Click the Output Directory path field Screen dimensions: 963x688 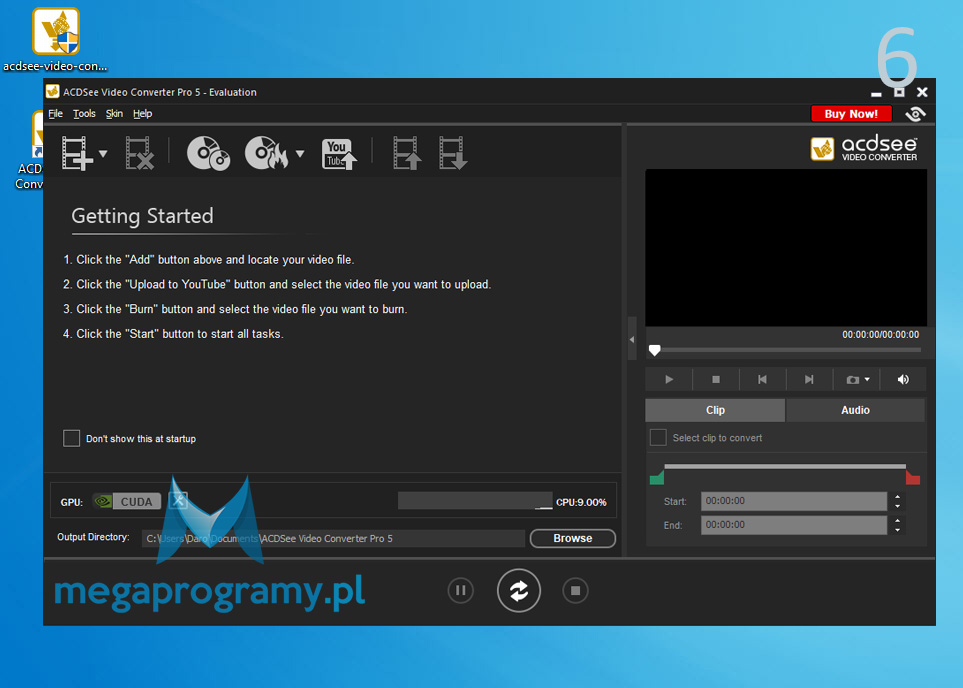point(333,538)
